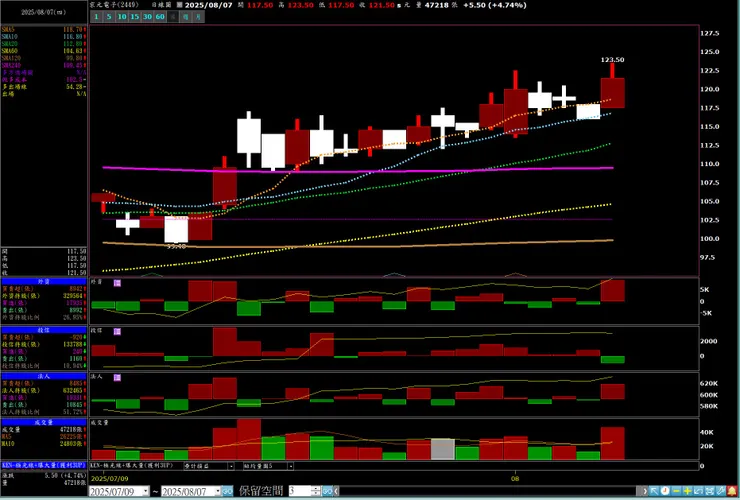Viewport: 740px width, 500px height.
Task: Click the 123.50 high price label on chart
Action: (612, 59)
